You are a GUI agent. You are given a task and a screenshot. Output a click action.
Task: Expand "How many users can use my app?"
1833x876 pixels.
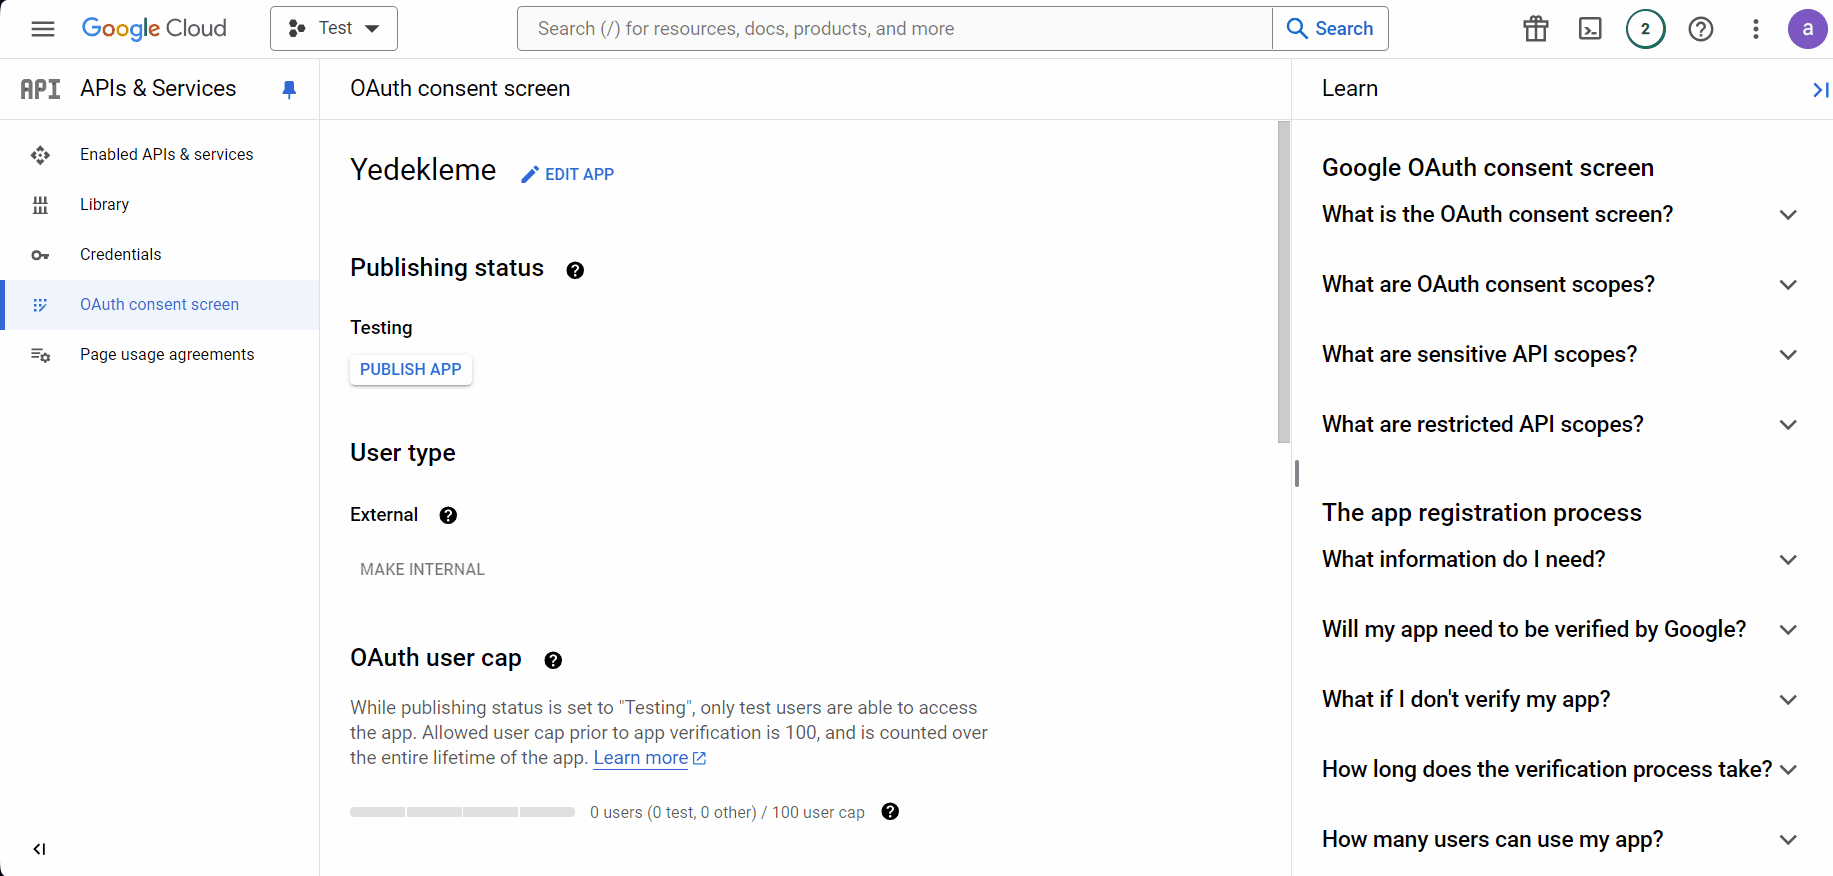[1560, 840]
